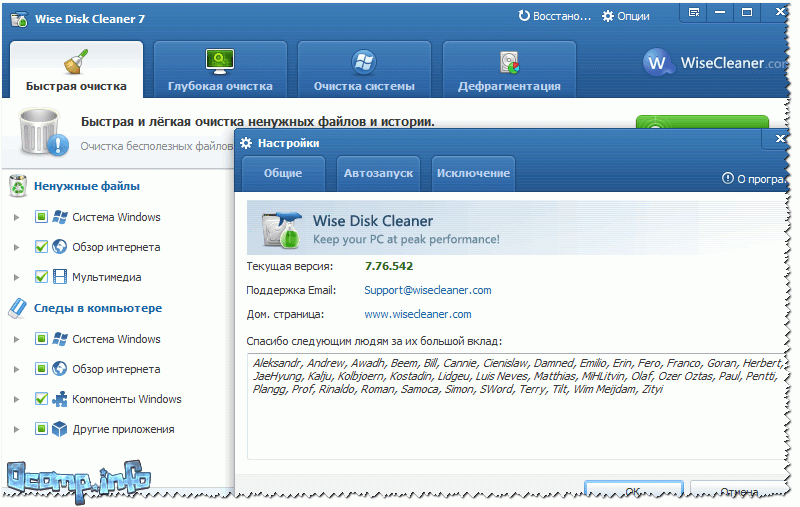Expand the Мультимедиа tree node

tap(16, 277)
